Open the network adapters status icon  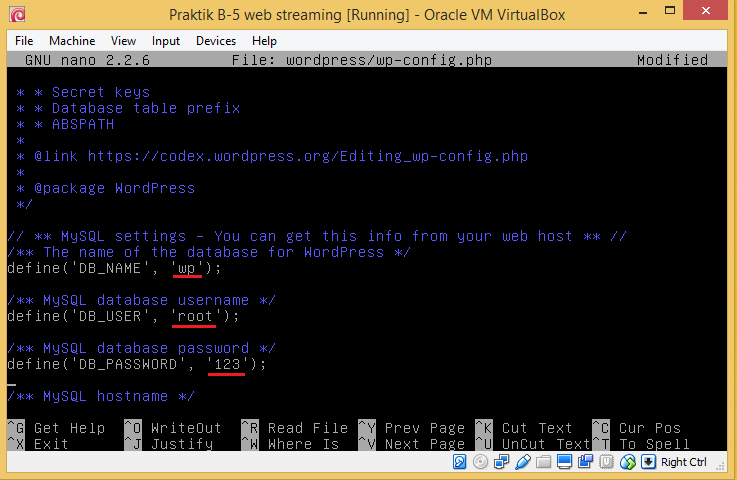(501, 462)
